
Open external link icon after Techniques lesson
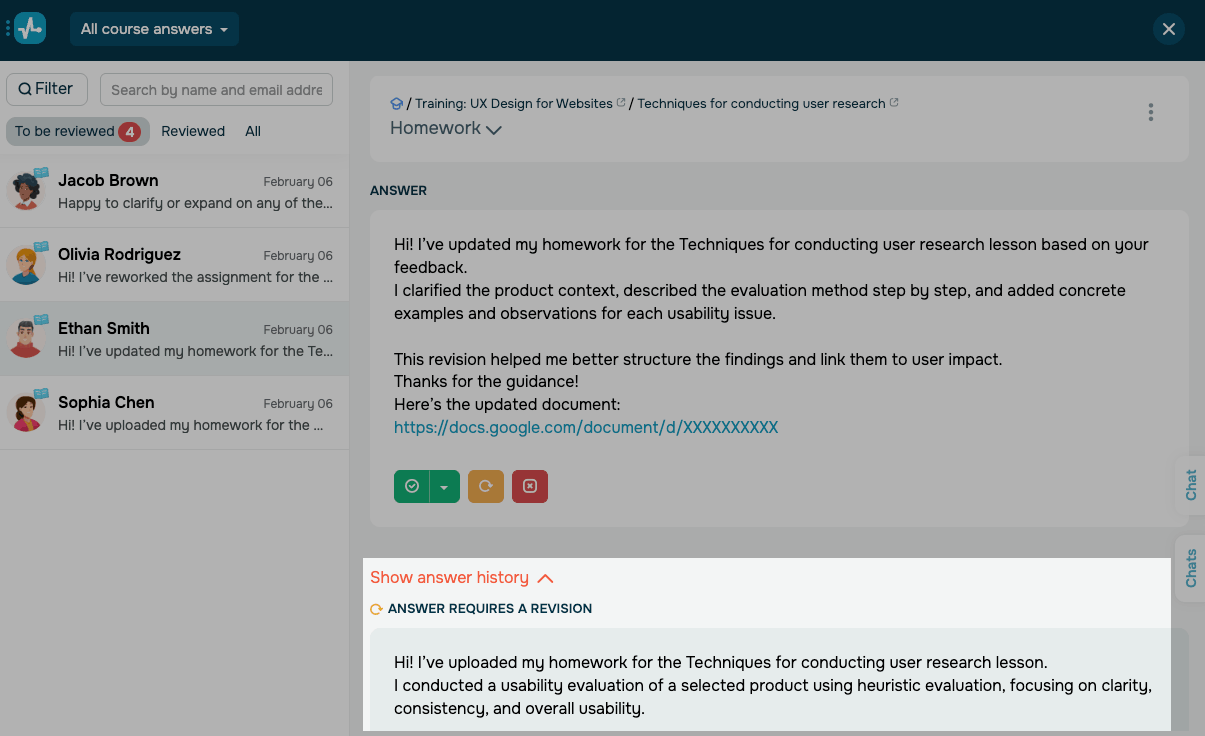[894, 103]
